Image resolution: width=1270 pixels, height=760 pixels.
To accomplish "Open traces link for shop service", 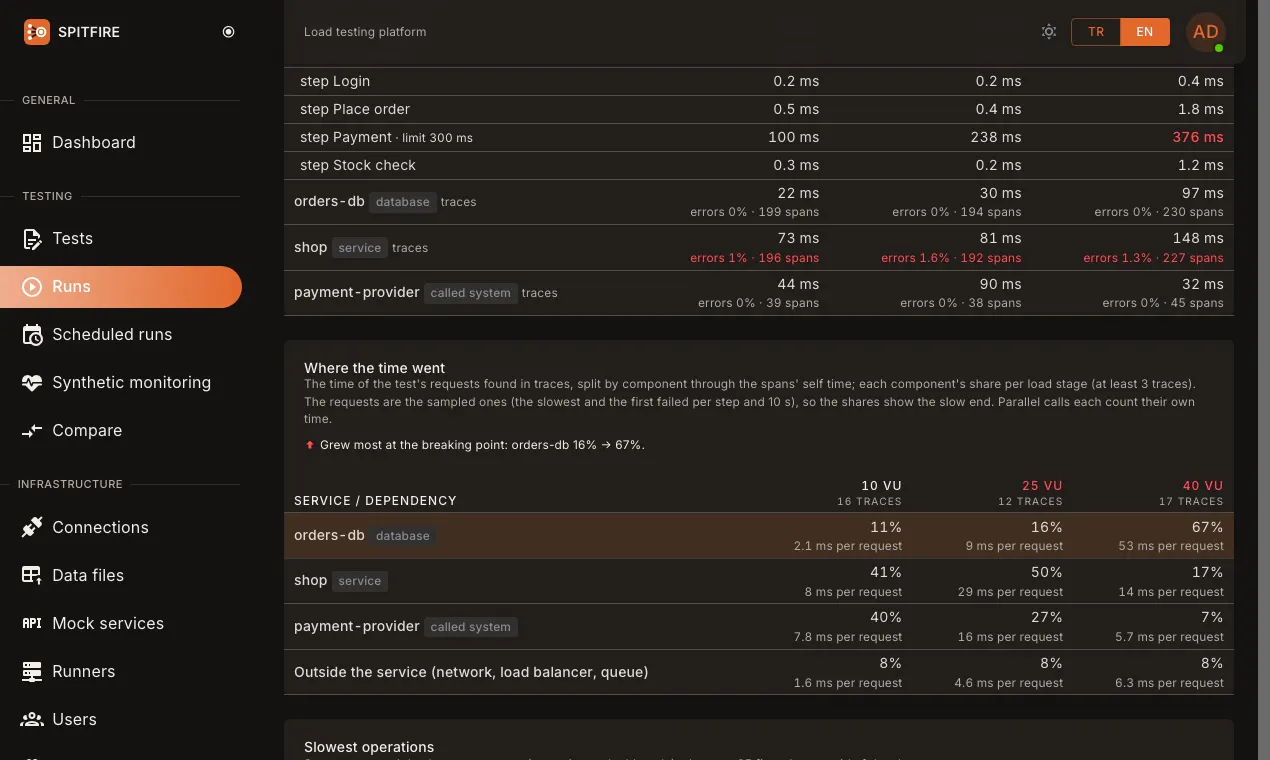I will (x=410, y=248).
